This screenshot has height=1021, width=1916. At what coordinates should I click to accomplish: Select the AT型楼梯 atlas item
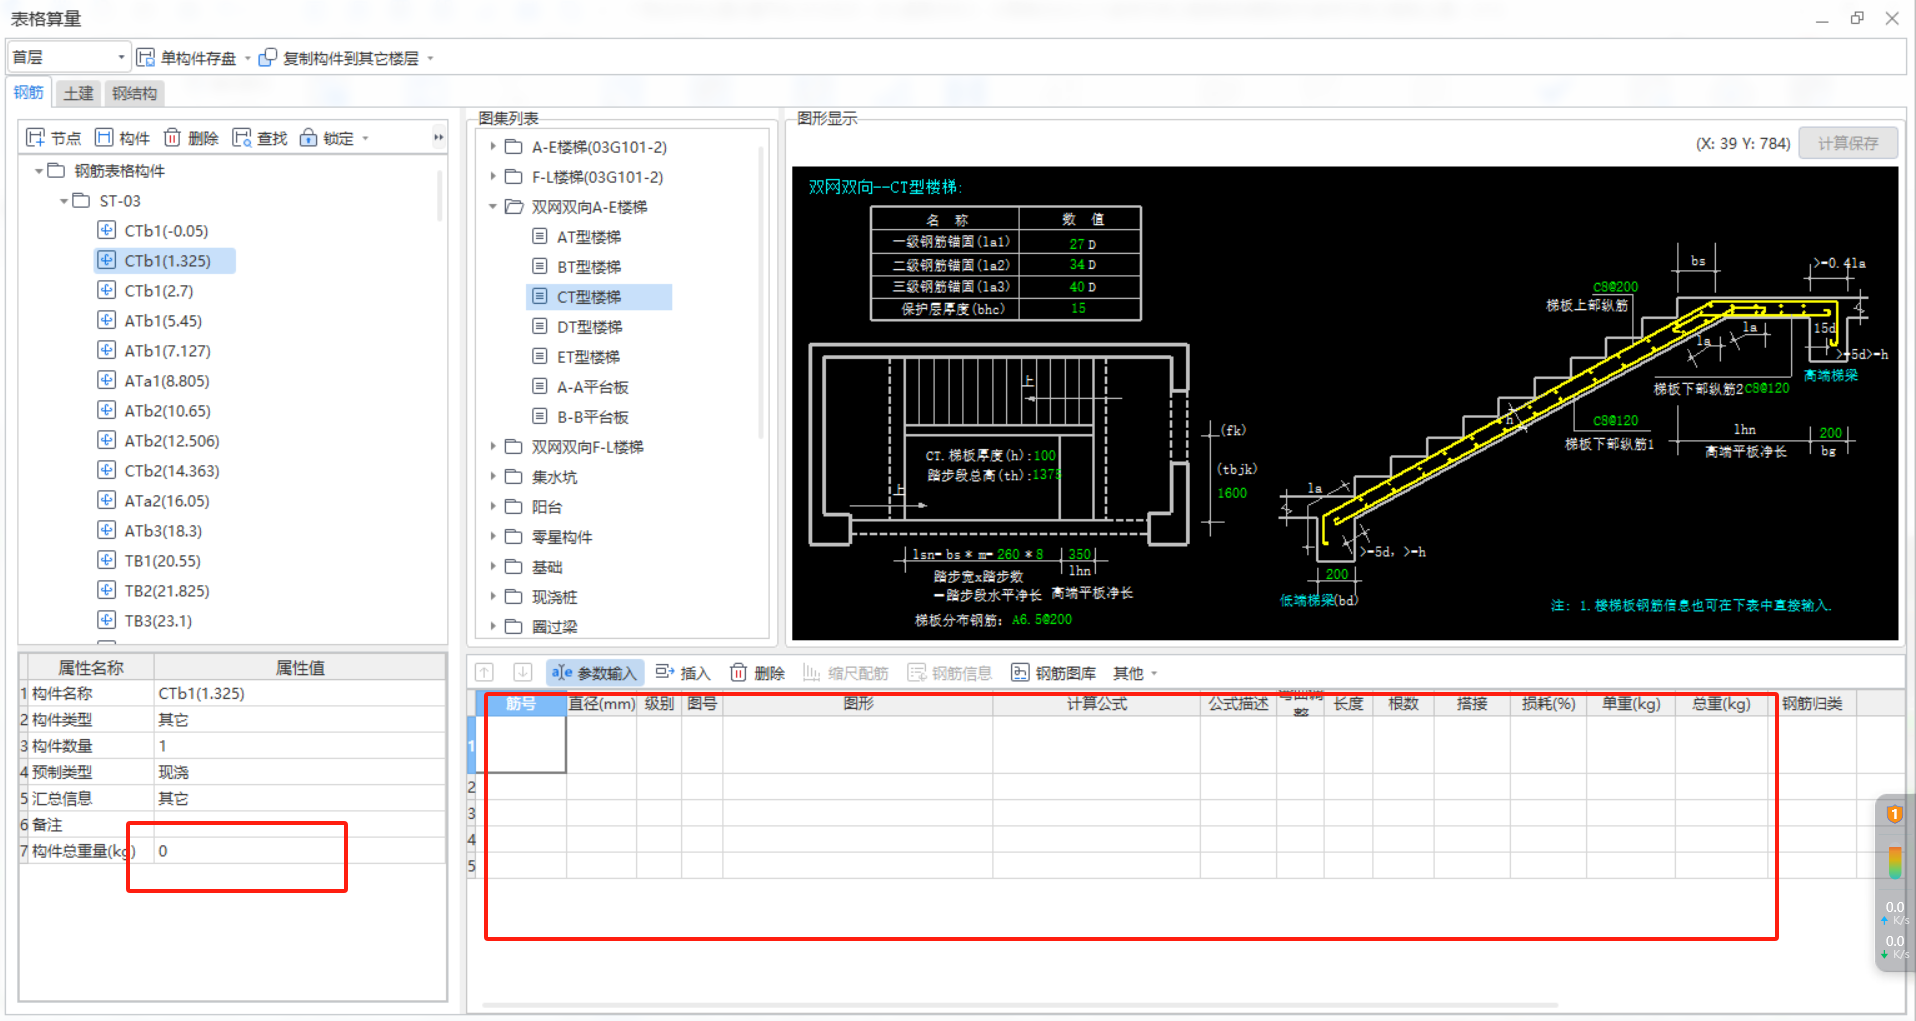pos(589,237)
